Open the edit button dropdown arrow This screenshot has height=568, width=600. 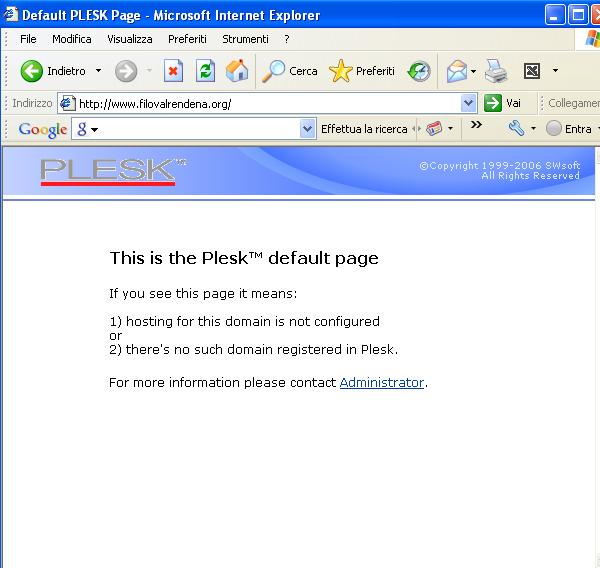[555, 70]
